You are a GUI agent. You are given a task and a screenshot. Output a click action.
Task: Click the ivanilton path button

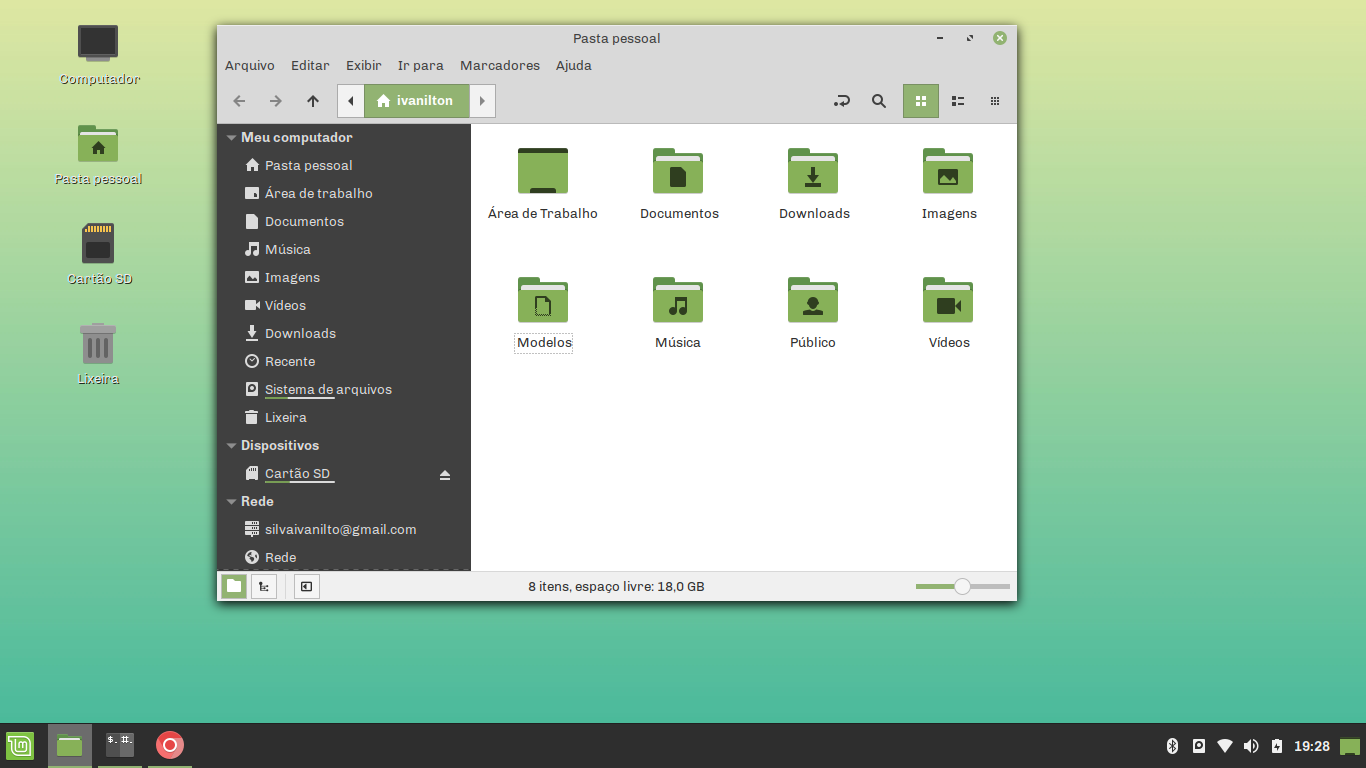(416, 101)
